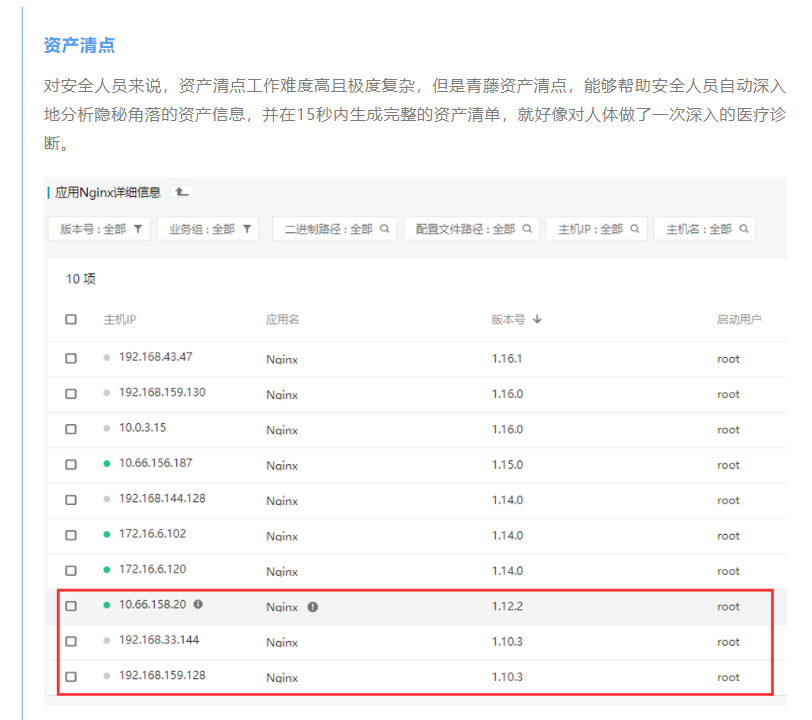Click the info icon next to 10.66.158.20
Viewport: 812px width, 720px height.
pos(198,604)
